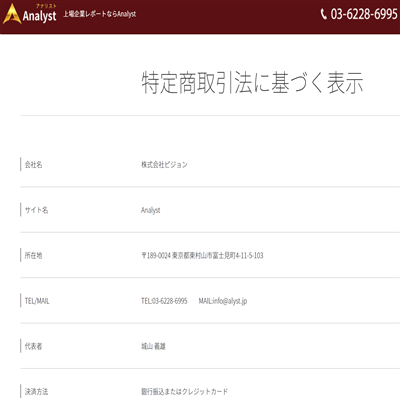Click the company name 株式会社ビジョン
The width and height of the screenshot is (400, 400).
click(x=164, y=164)
